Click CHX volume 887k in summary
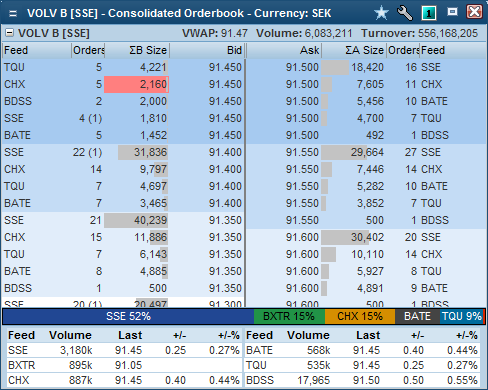Screen dimensions: 488x390 point(80,380)
